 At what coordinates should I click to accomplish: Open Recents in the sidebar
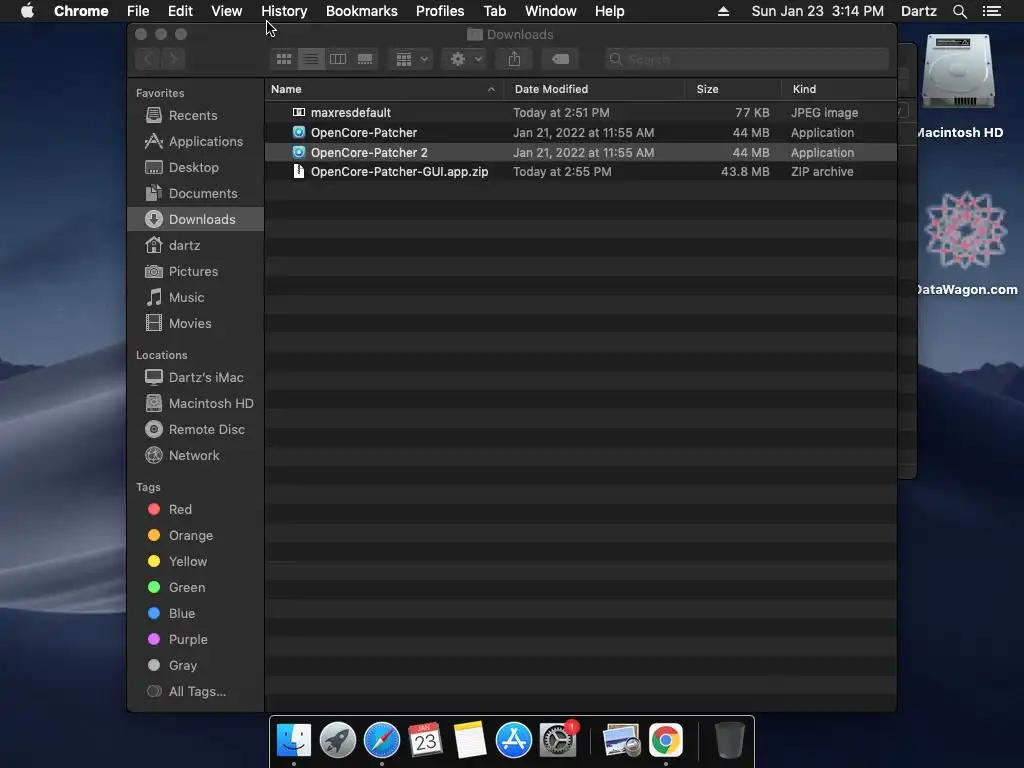click(x=195, y=116)
